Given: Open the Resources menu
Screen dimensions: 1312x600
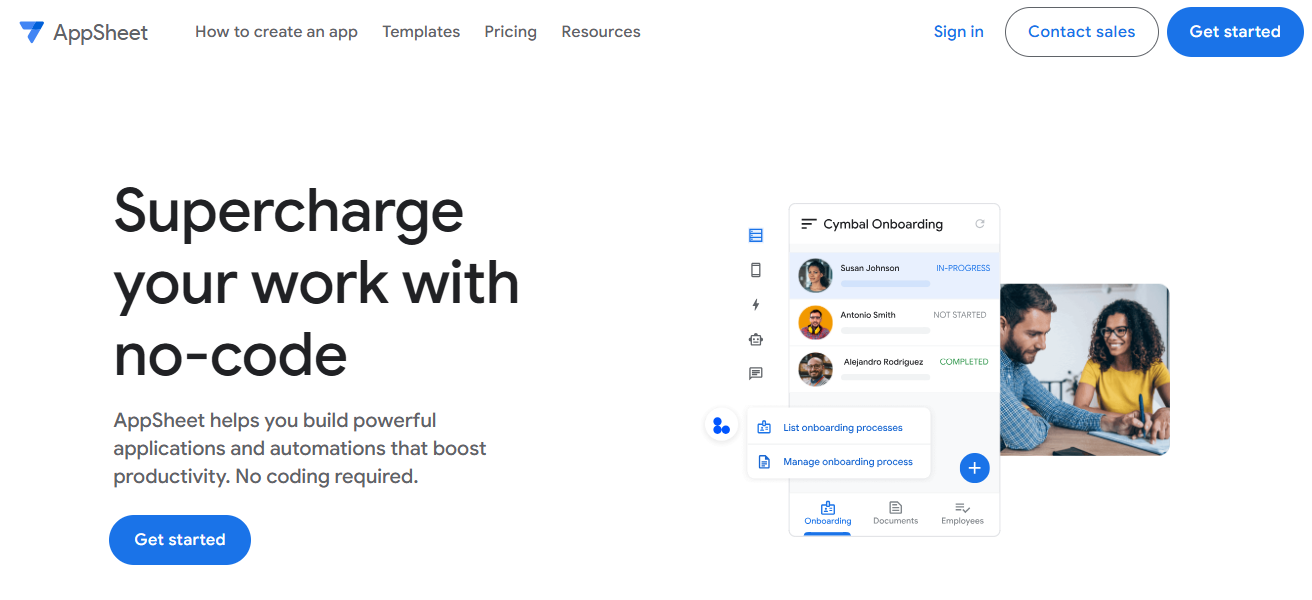Looking at the screenshot, I should pyautogui.click(x=601, y=32).
